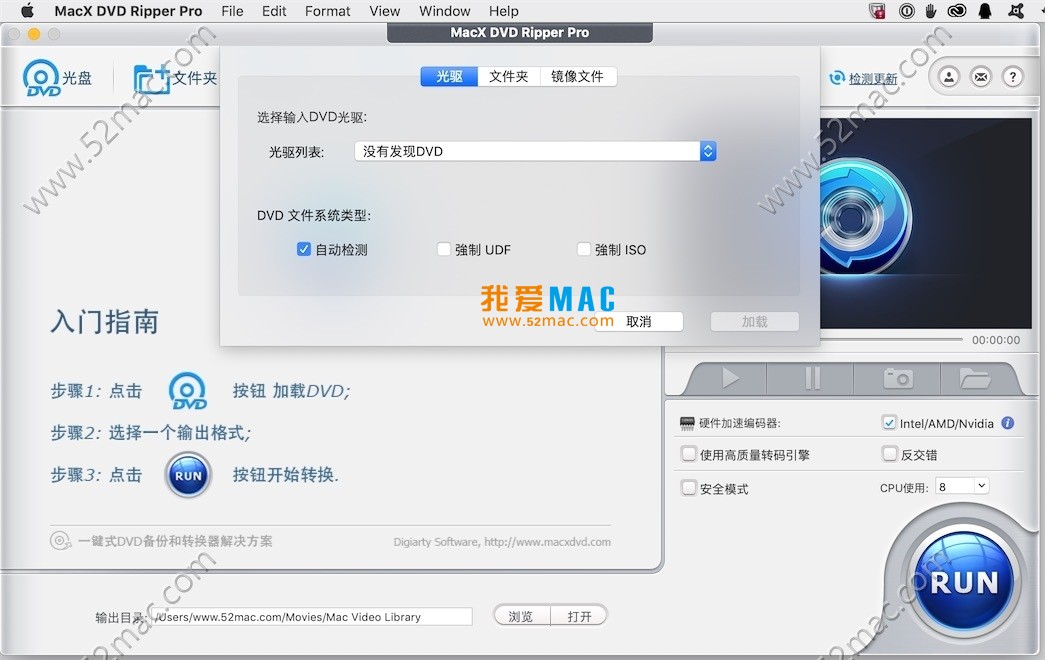Open the File menu
Viewport: 1045px width, 660px height.
232,11
